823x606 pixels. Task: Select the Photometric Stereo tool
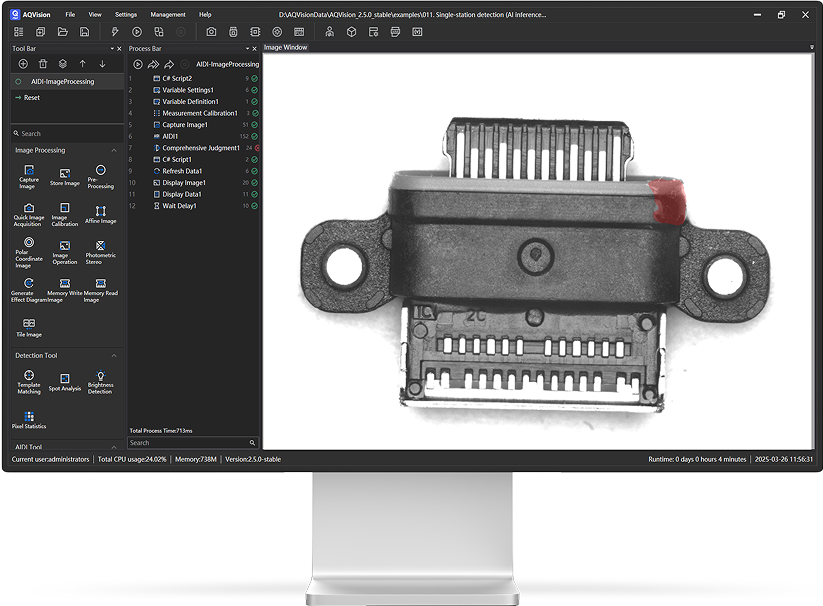100,248
